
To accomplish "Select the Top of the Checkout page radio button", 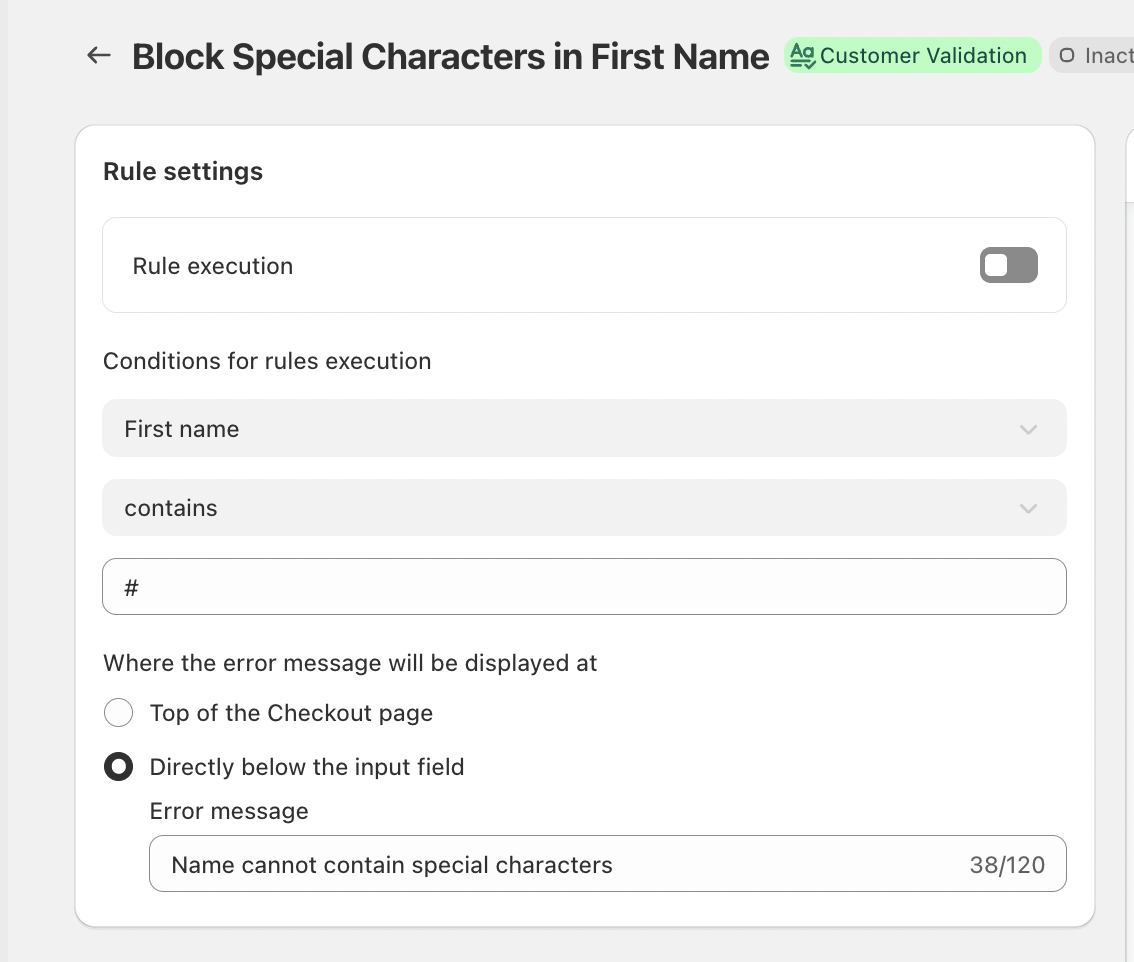I will pos(118,713).
